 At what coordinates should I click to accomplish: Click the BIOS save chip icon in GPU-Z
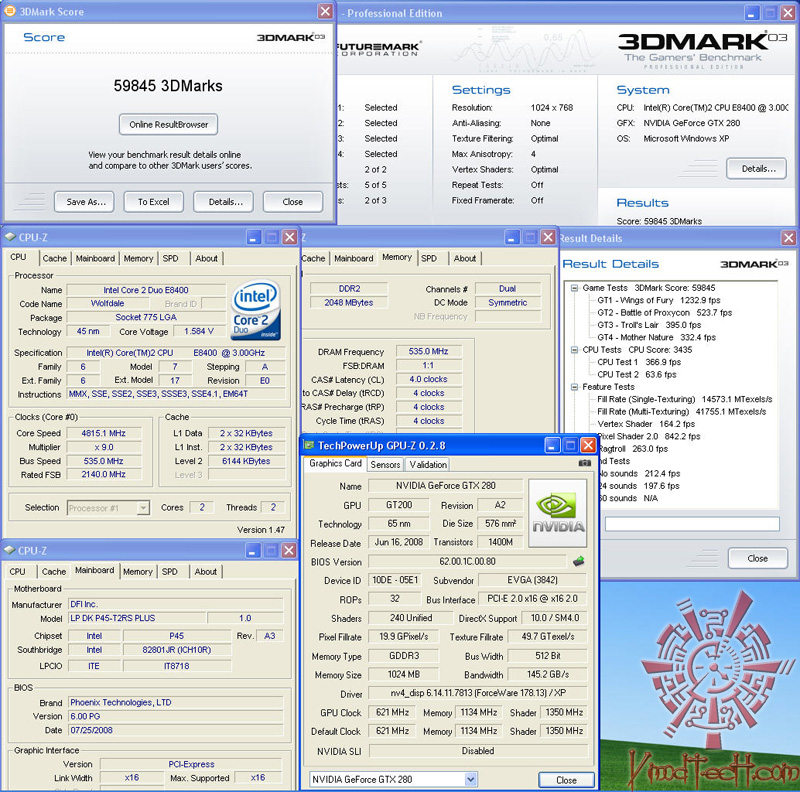pos(579,561)
